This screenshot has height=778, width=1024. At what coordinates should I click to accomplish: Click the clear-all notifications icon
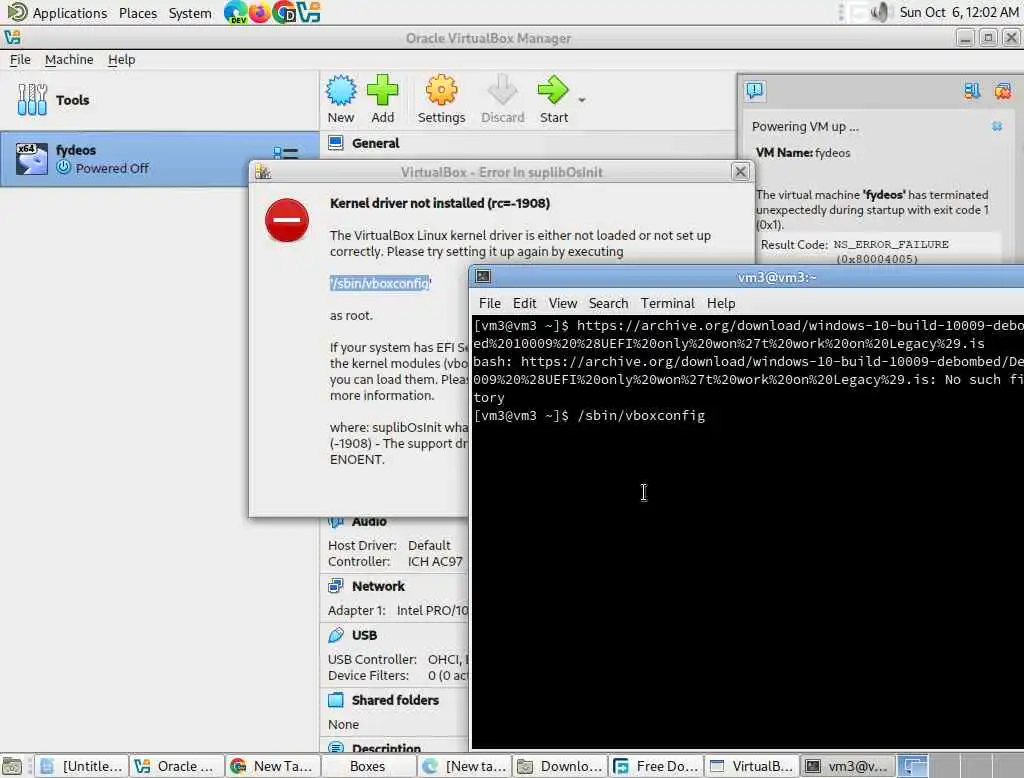(x=1002, y=91)
